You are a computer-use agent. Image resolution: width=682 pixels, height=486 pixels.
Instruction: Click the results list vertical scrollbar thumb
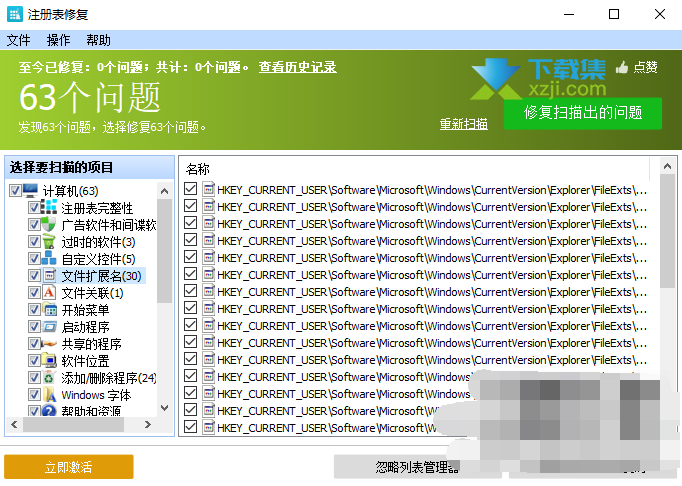click(x=667, y=231)
